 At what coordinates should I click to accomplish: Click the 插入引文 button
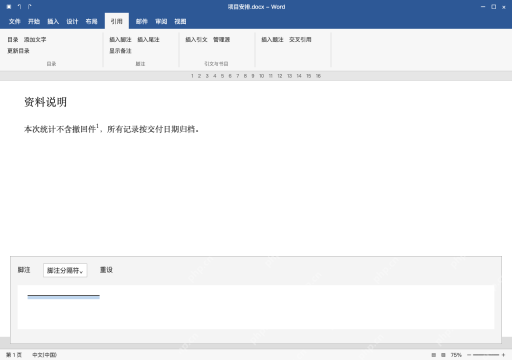click(x=196, y=39)
